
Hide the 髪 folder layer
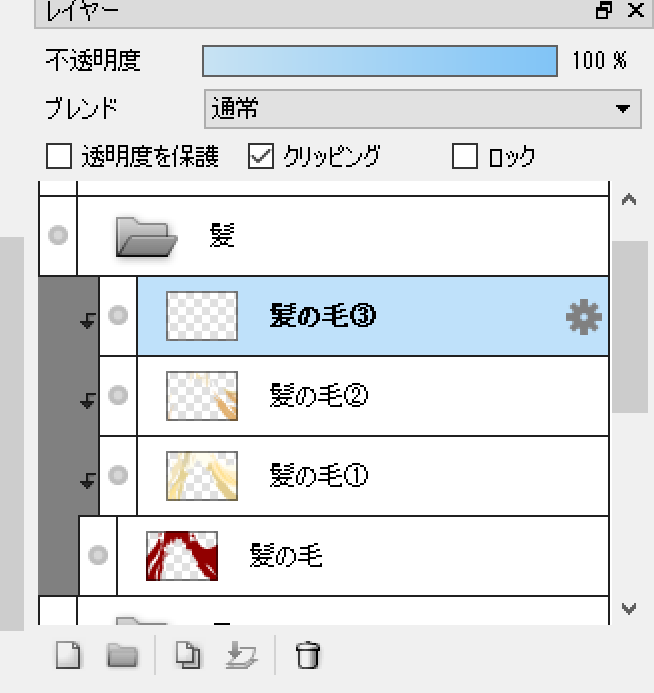58,235
